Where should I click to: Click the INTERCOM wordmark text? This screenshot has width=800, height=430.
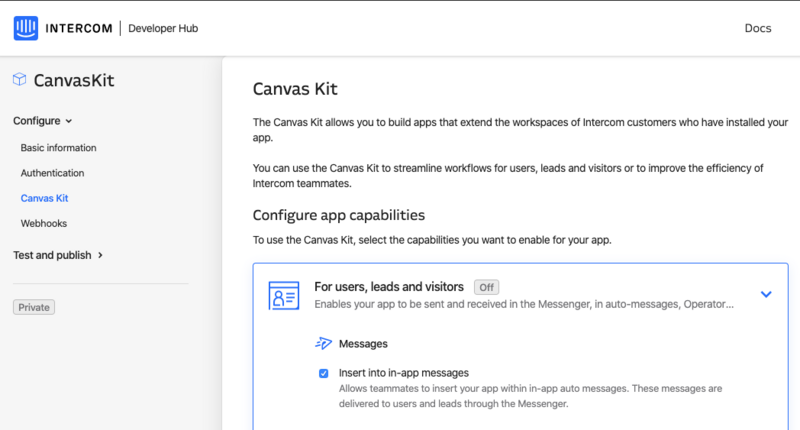(83, 28)
